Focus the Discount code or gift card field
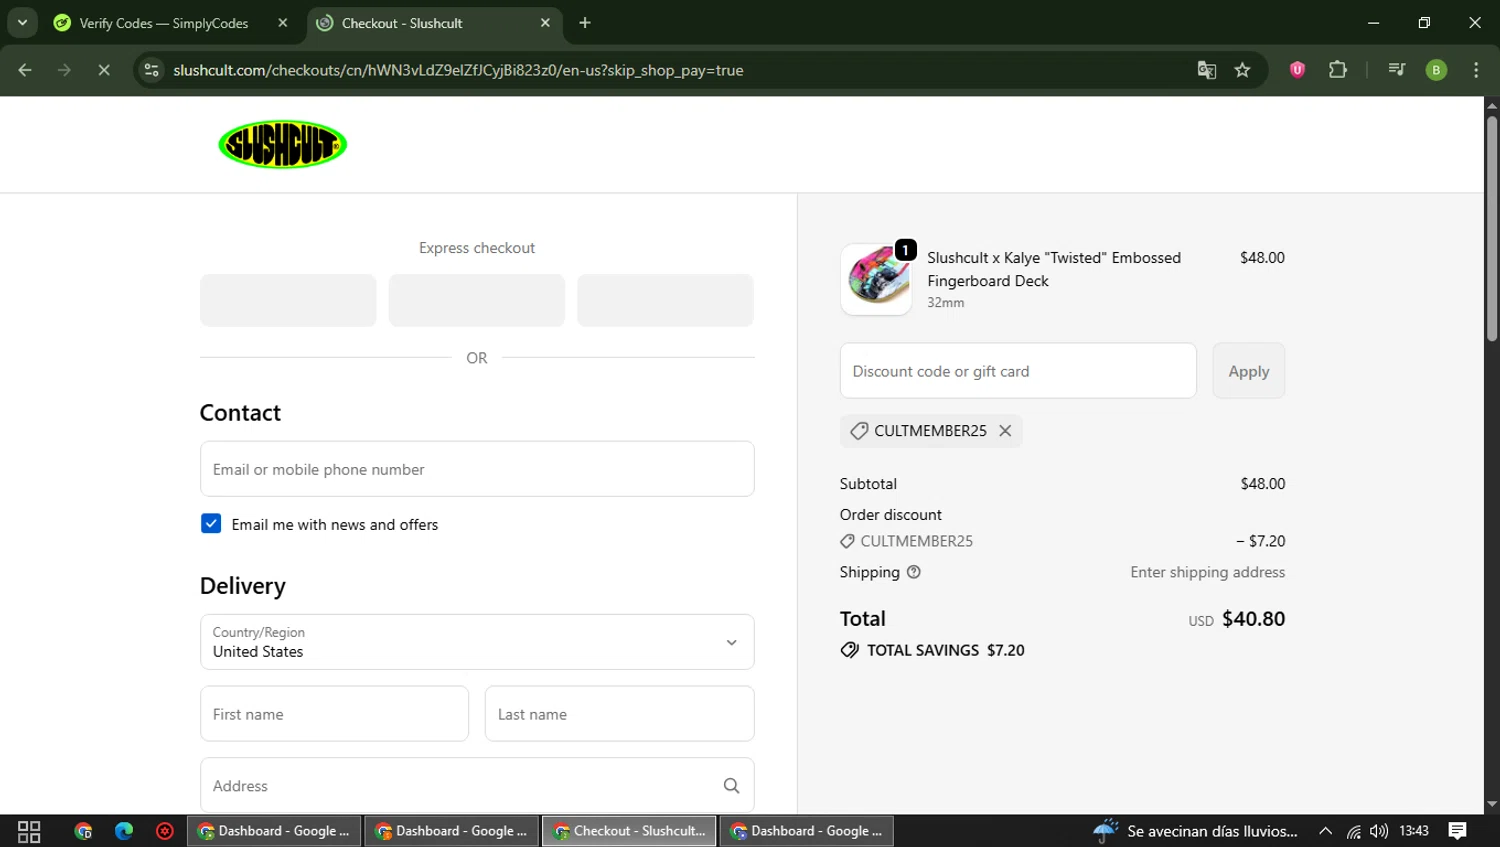Viewport: 1500px width, 847px height. point(1018,371)
